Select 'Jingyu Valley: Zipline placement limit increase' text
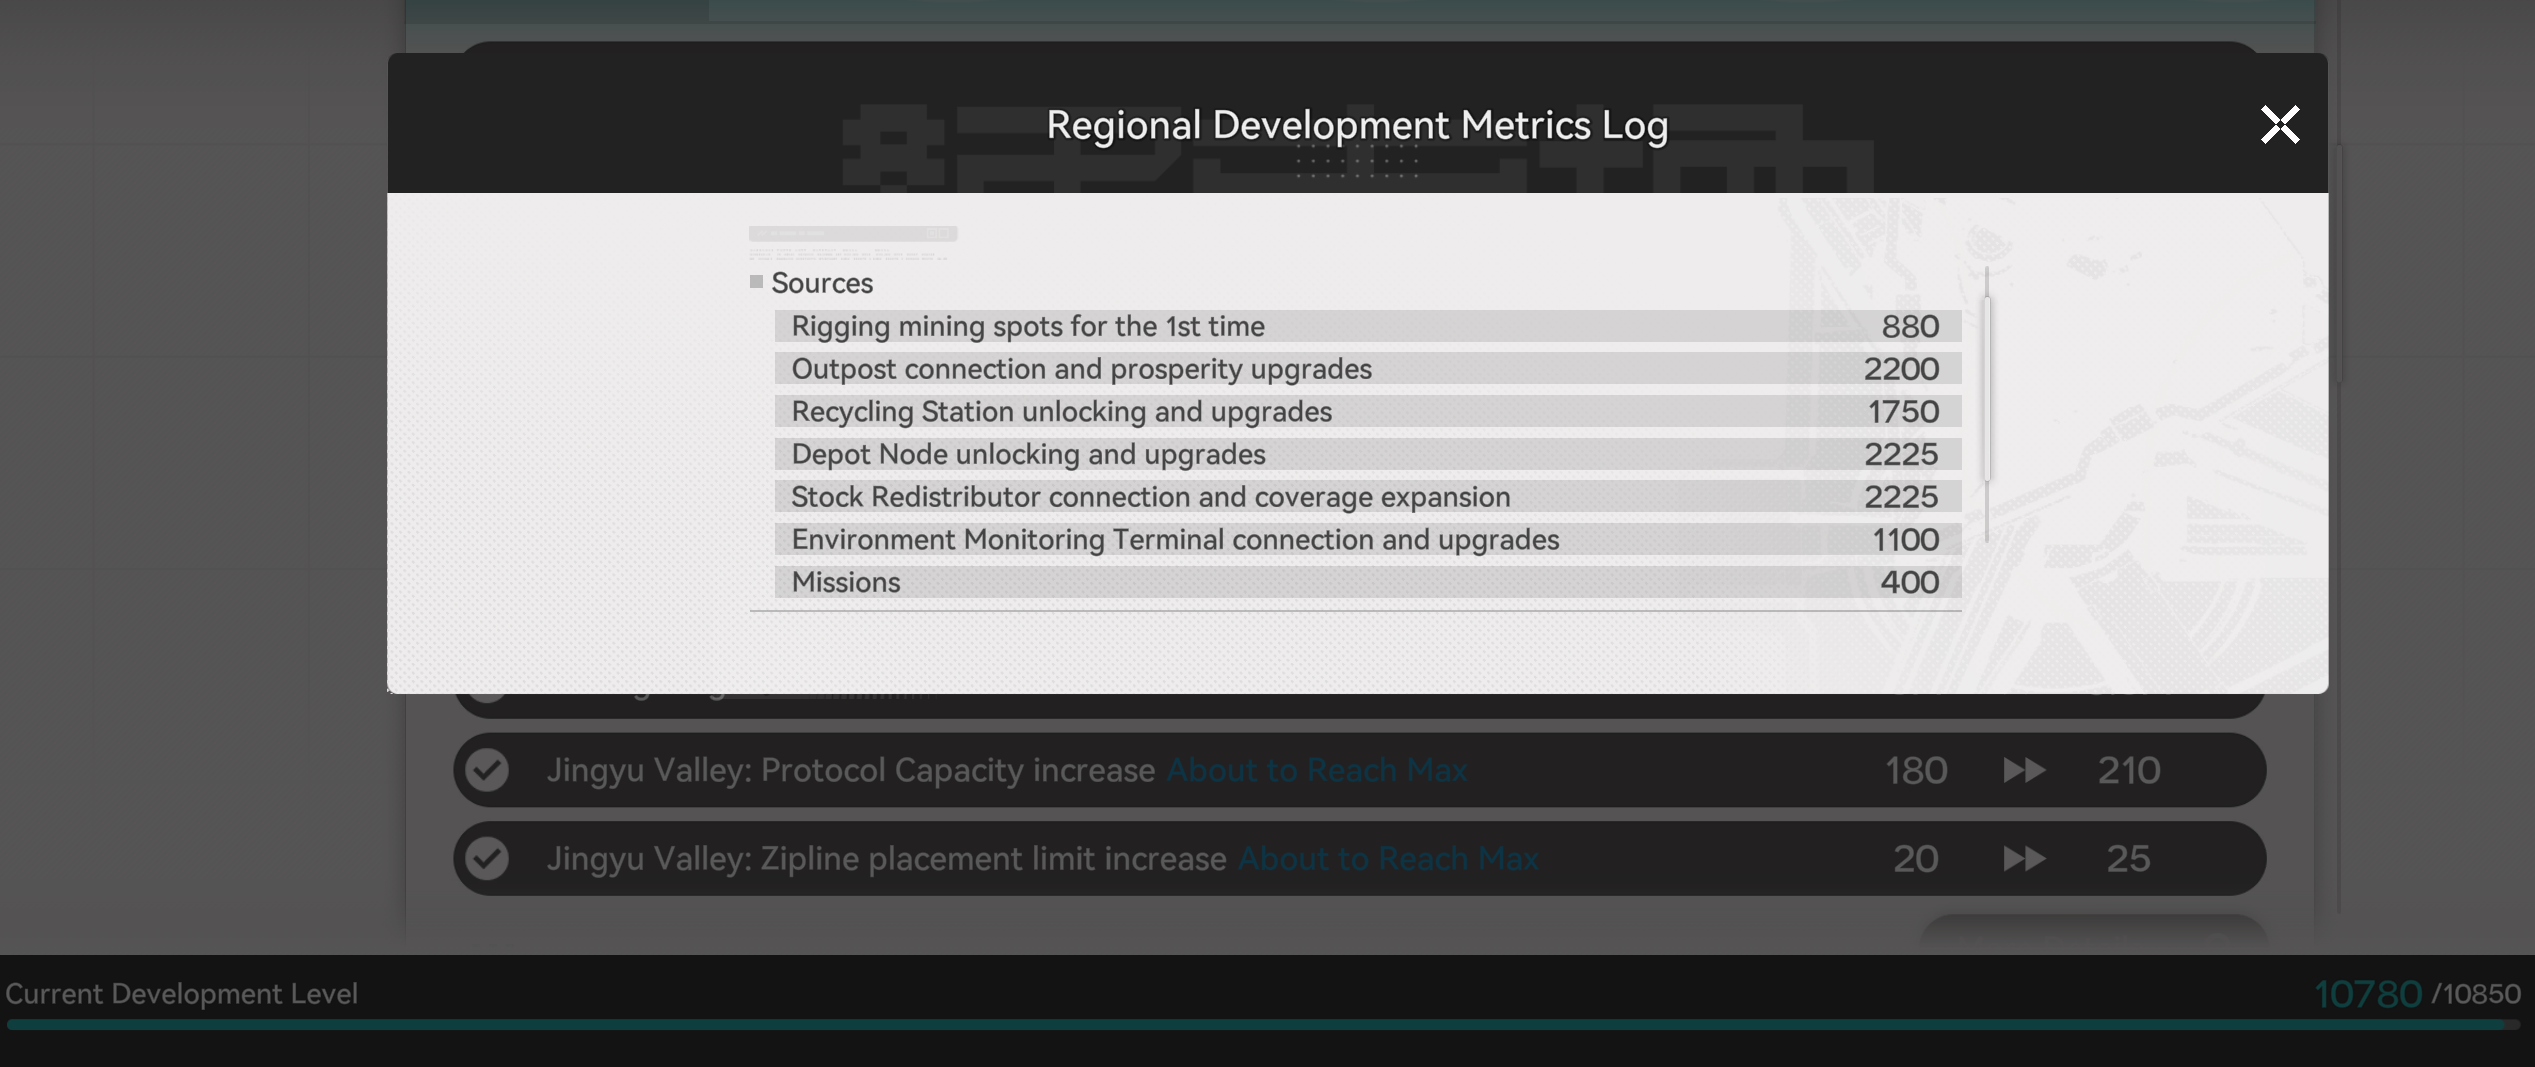This screenshot has width=2535, height=1067. tap(886, 858)
